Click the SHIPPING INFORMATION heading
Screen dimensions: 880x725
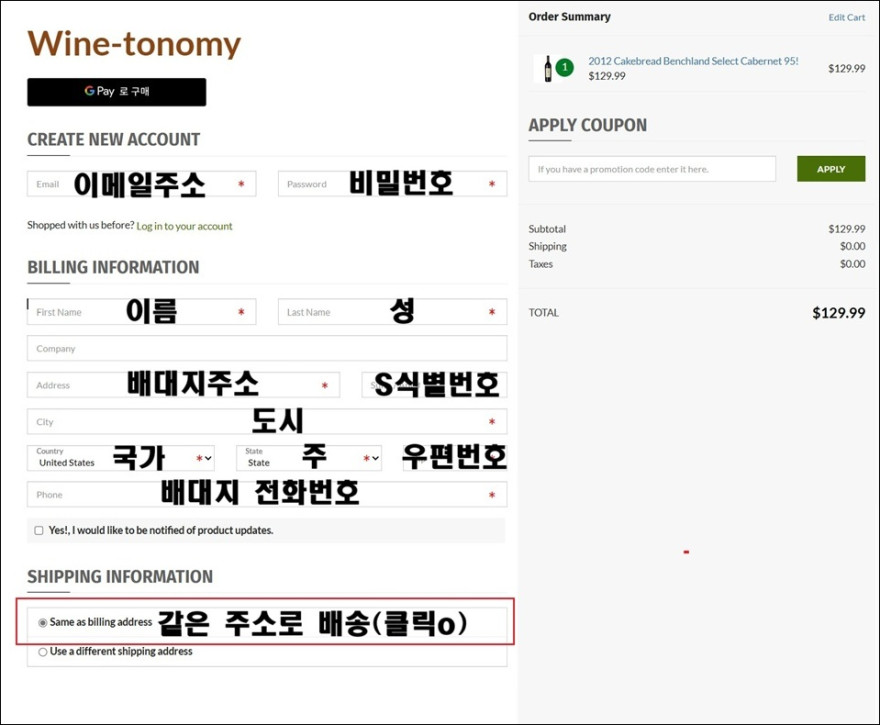pos(120,576)
